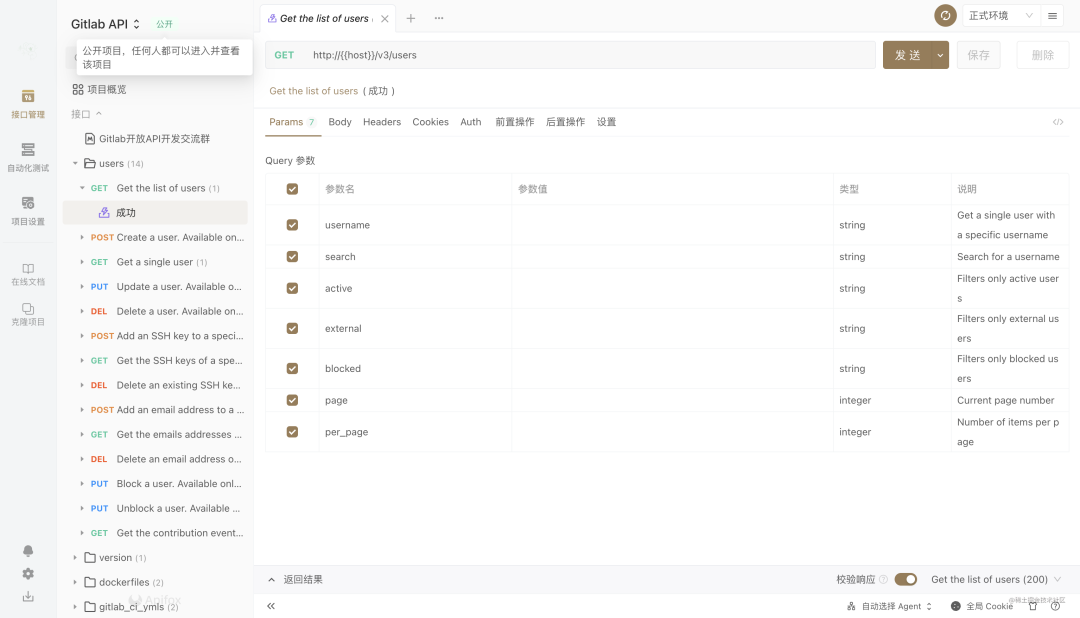Image resolution: width=1080 pixels, height=618 pixels.
Task: Click the shirt theme icon in status bar
Action: 1033,606
